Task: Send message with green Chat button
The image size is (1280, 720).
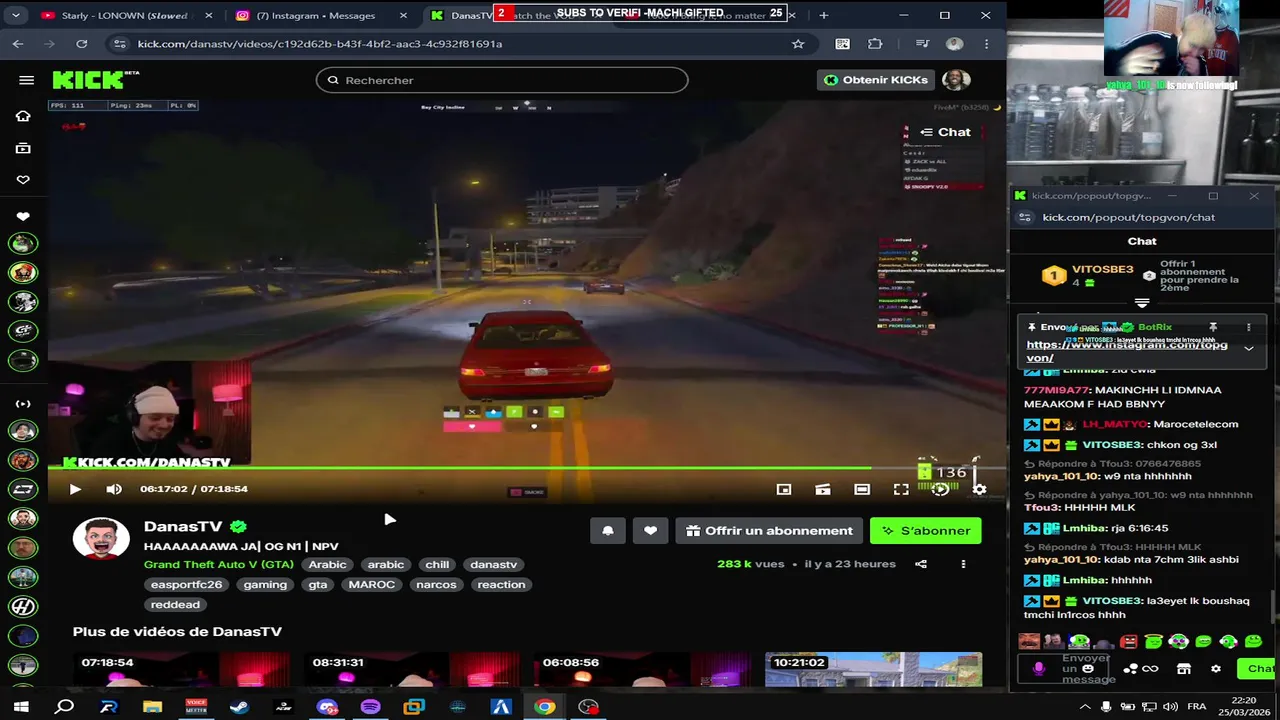Action: [1257, 669]
